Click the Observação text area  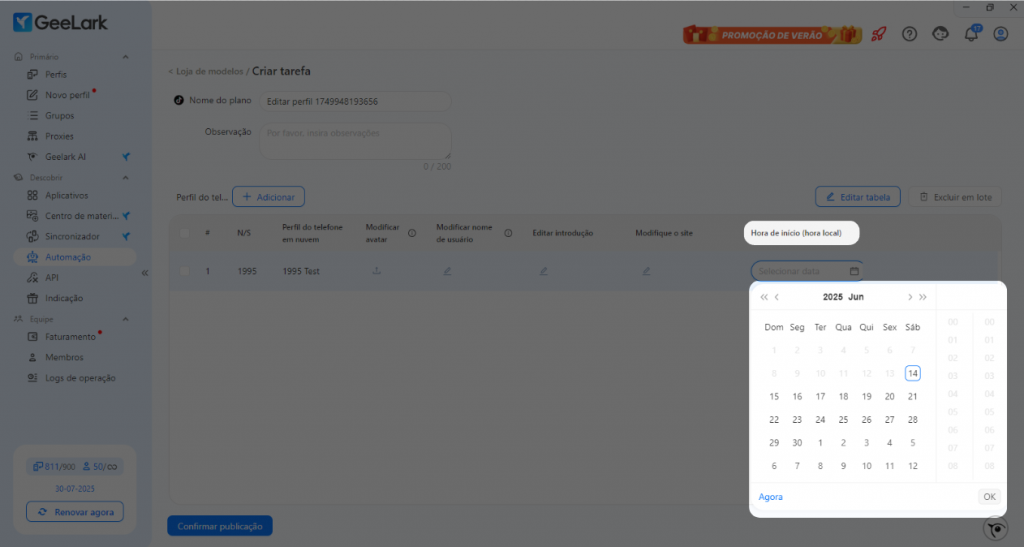tap(355, 141)
